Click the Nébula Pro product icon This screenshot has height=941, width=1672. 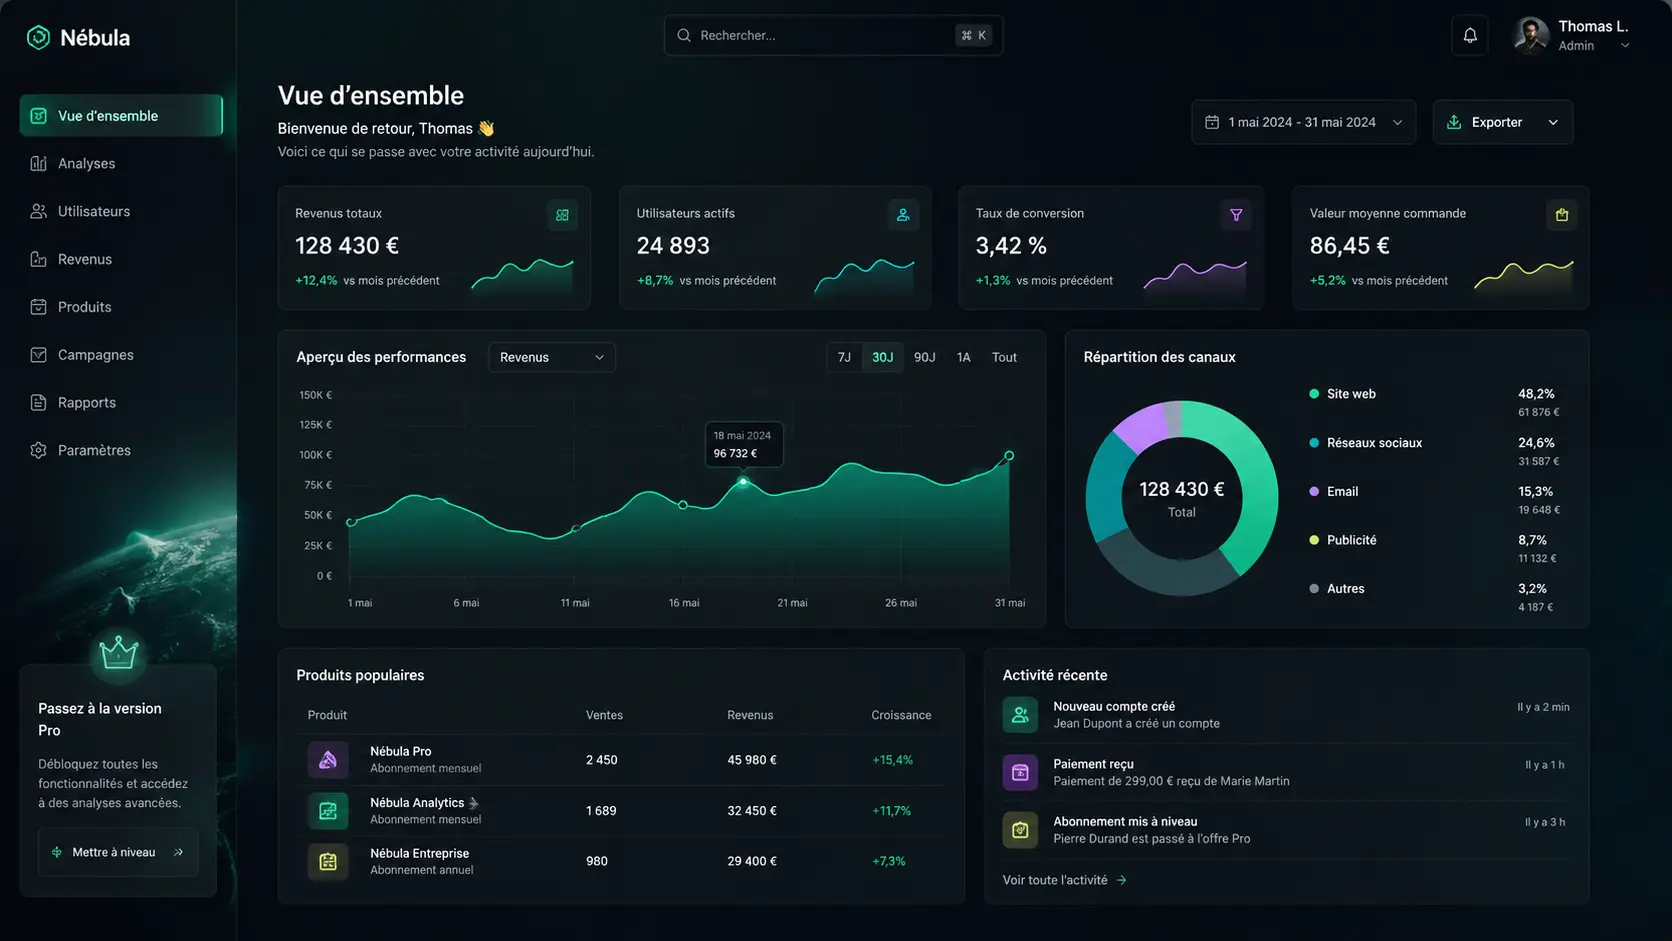(x=328, y=760)
